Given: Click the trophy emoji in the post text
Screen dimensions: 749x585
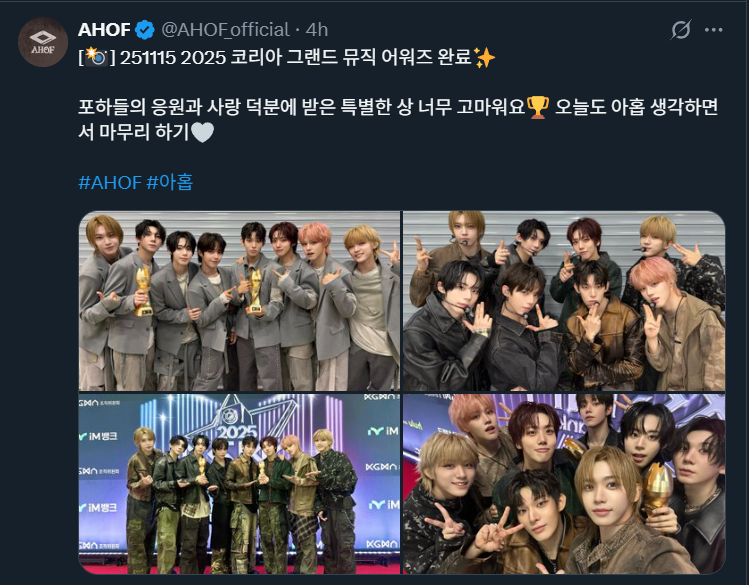Looking at the screenshot, I should click(x=538, y=107).
